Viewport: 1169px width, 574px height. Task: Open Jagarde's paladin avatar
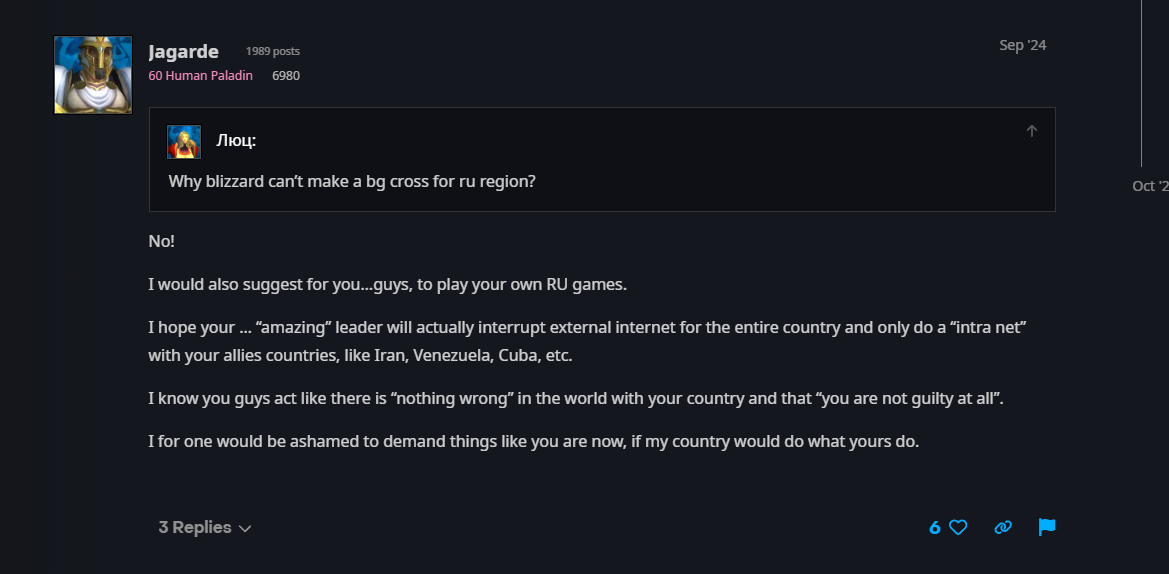[93, 75]
